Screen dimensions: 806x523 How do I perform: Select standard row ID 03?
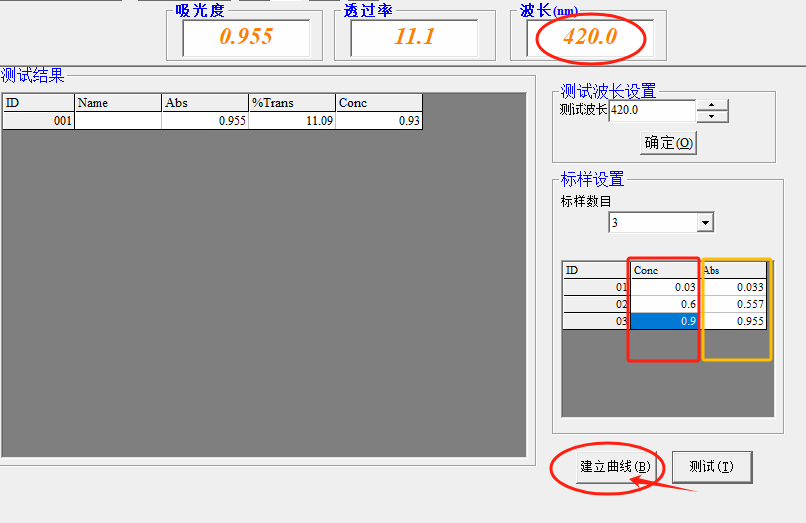tap(597, 321)
